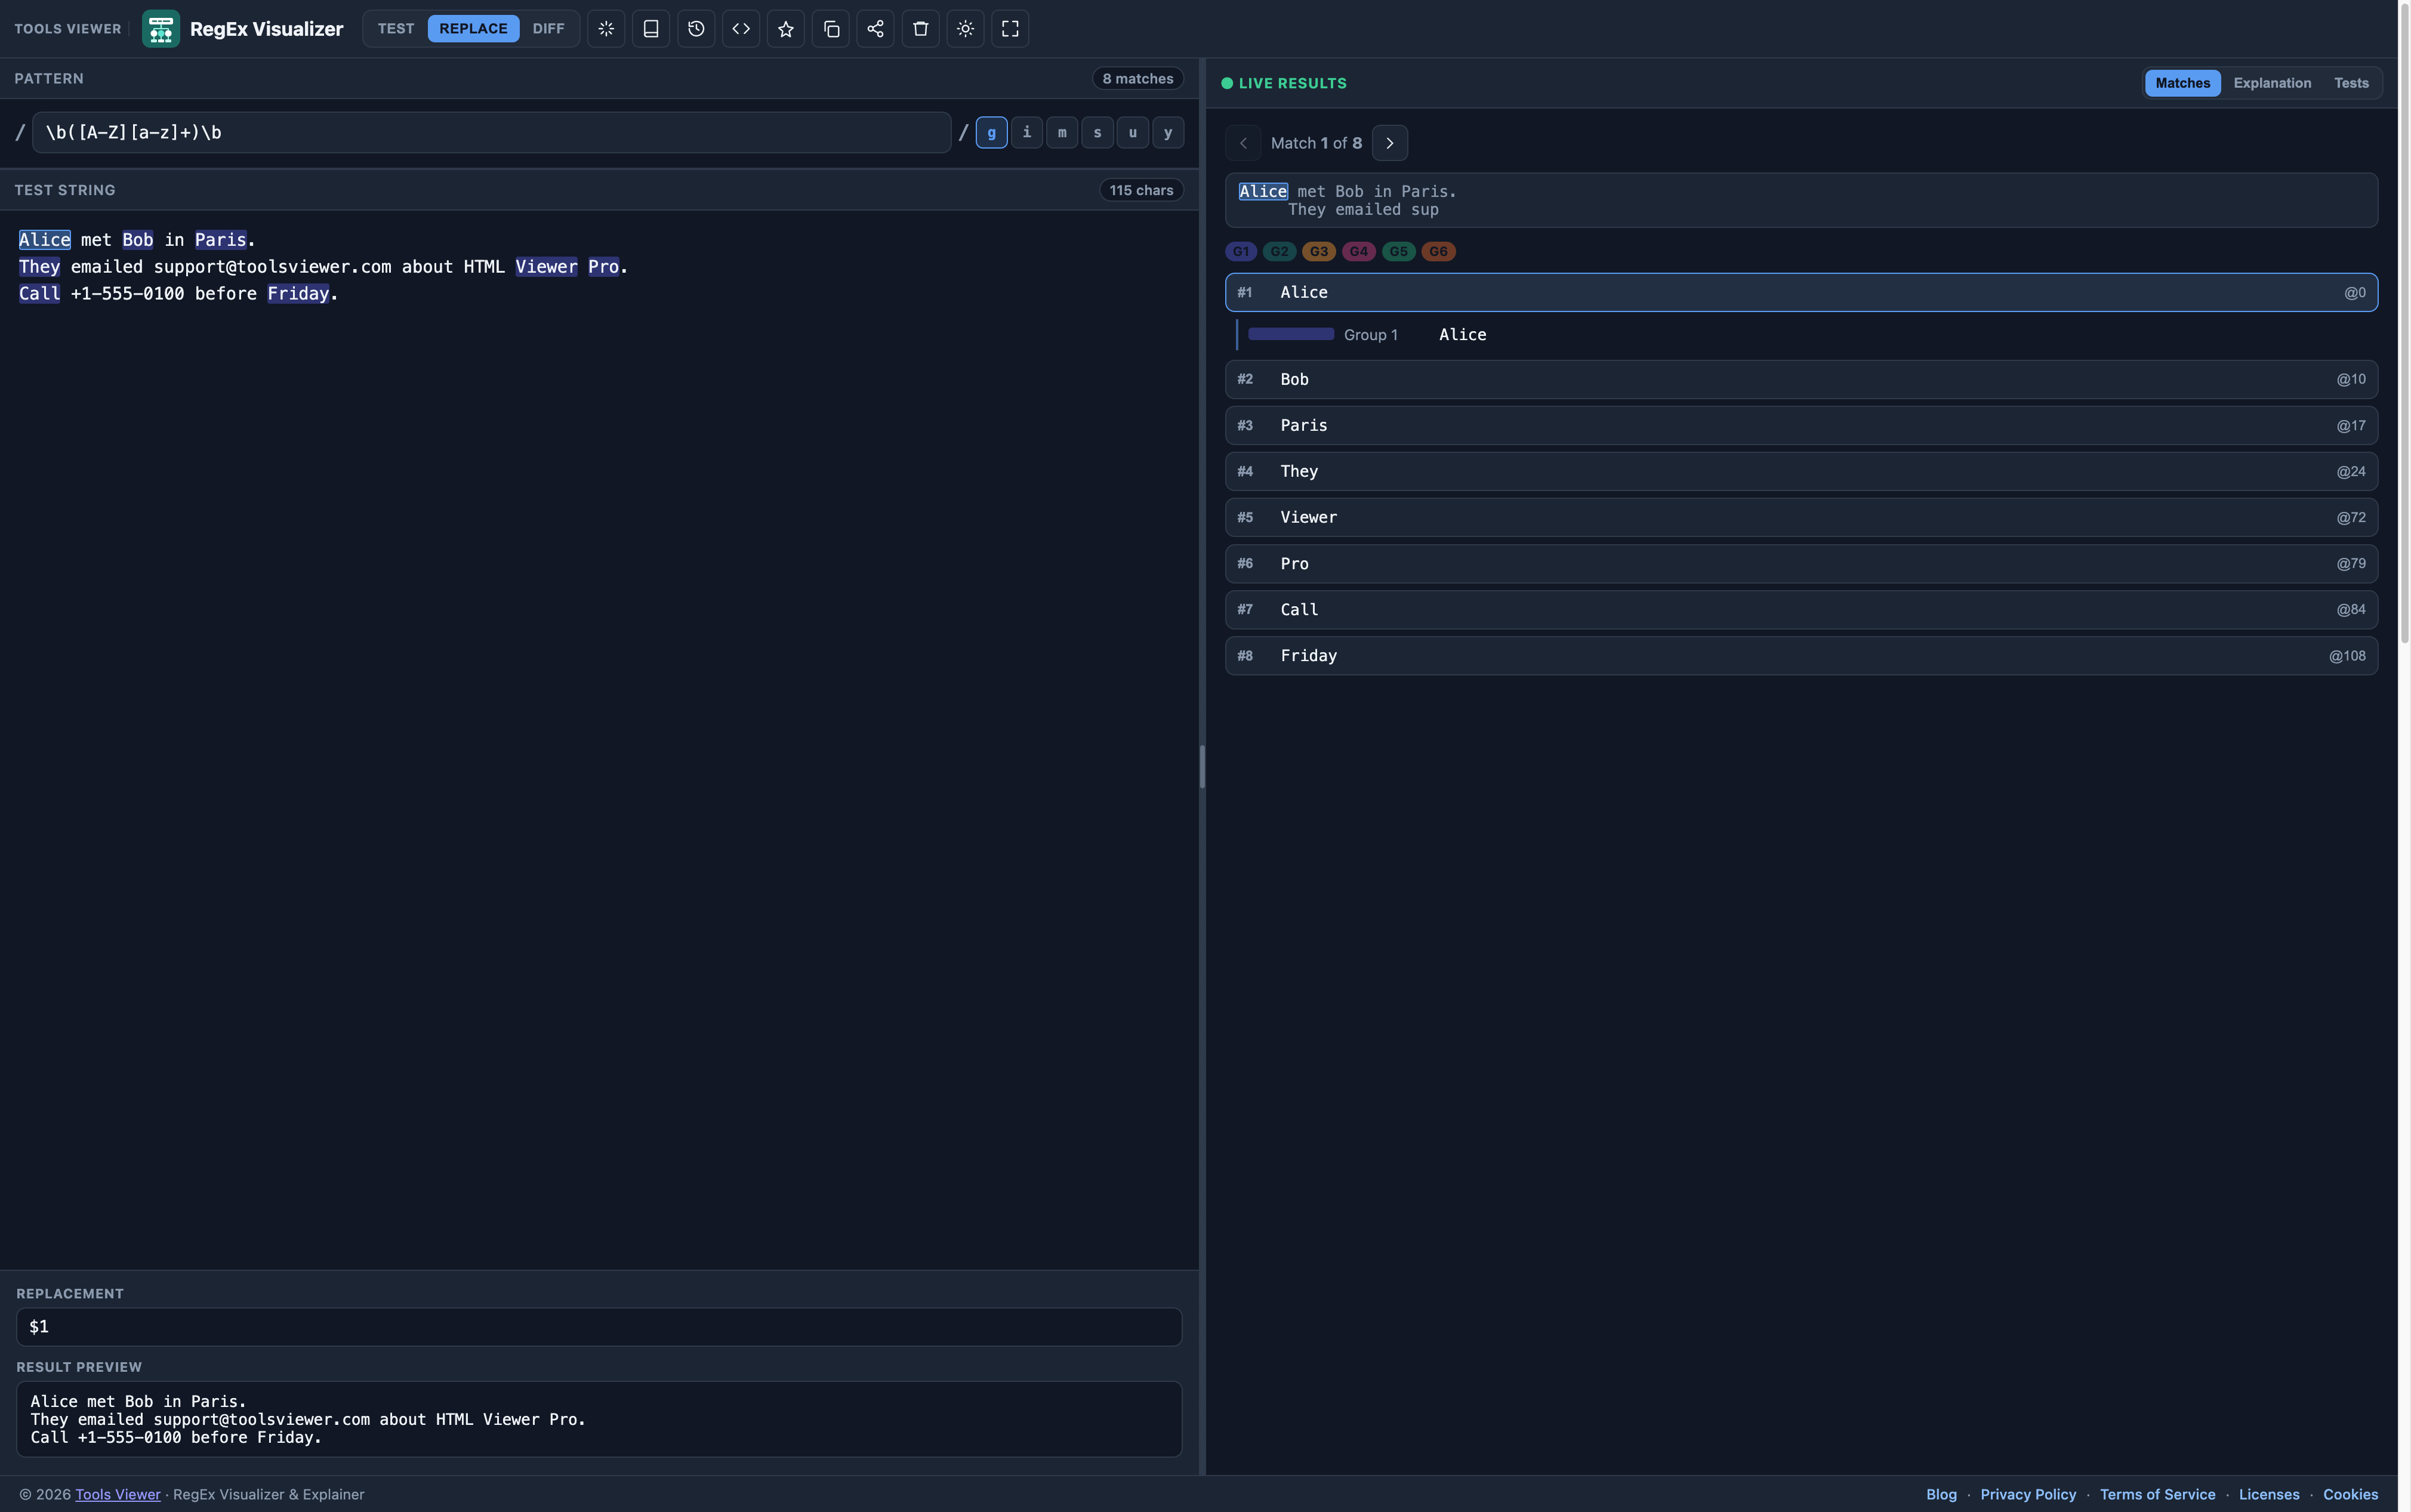
Task: Click the G3 group color badge
Action: 1319,252
